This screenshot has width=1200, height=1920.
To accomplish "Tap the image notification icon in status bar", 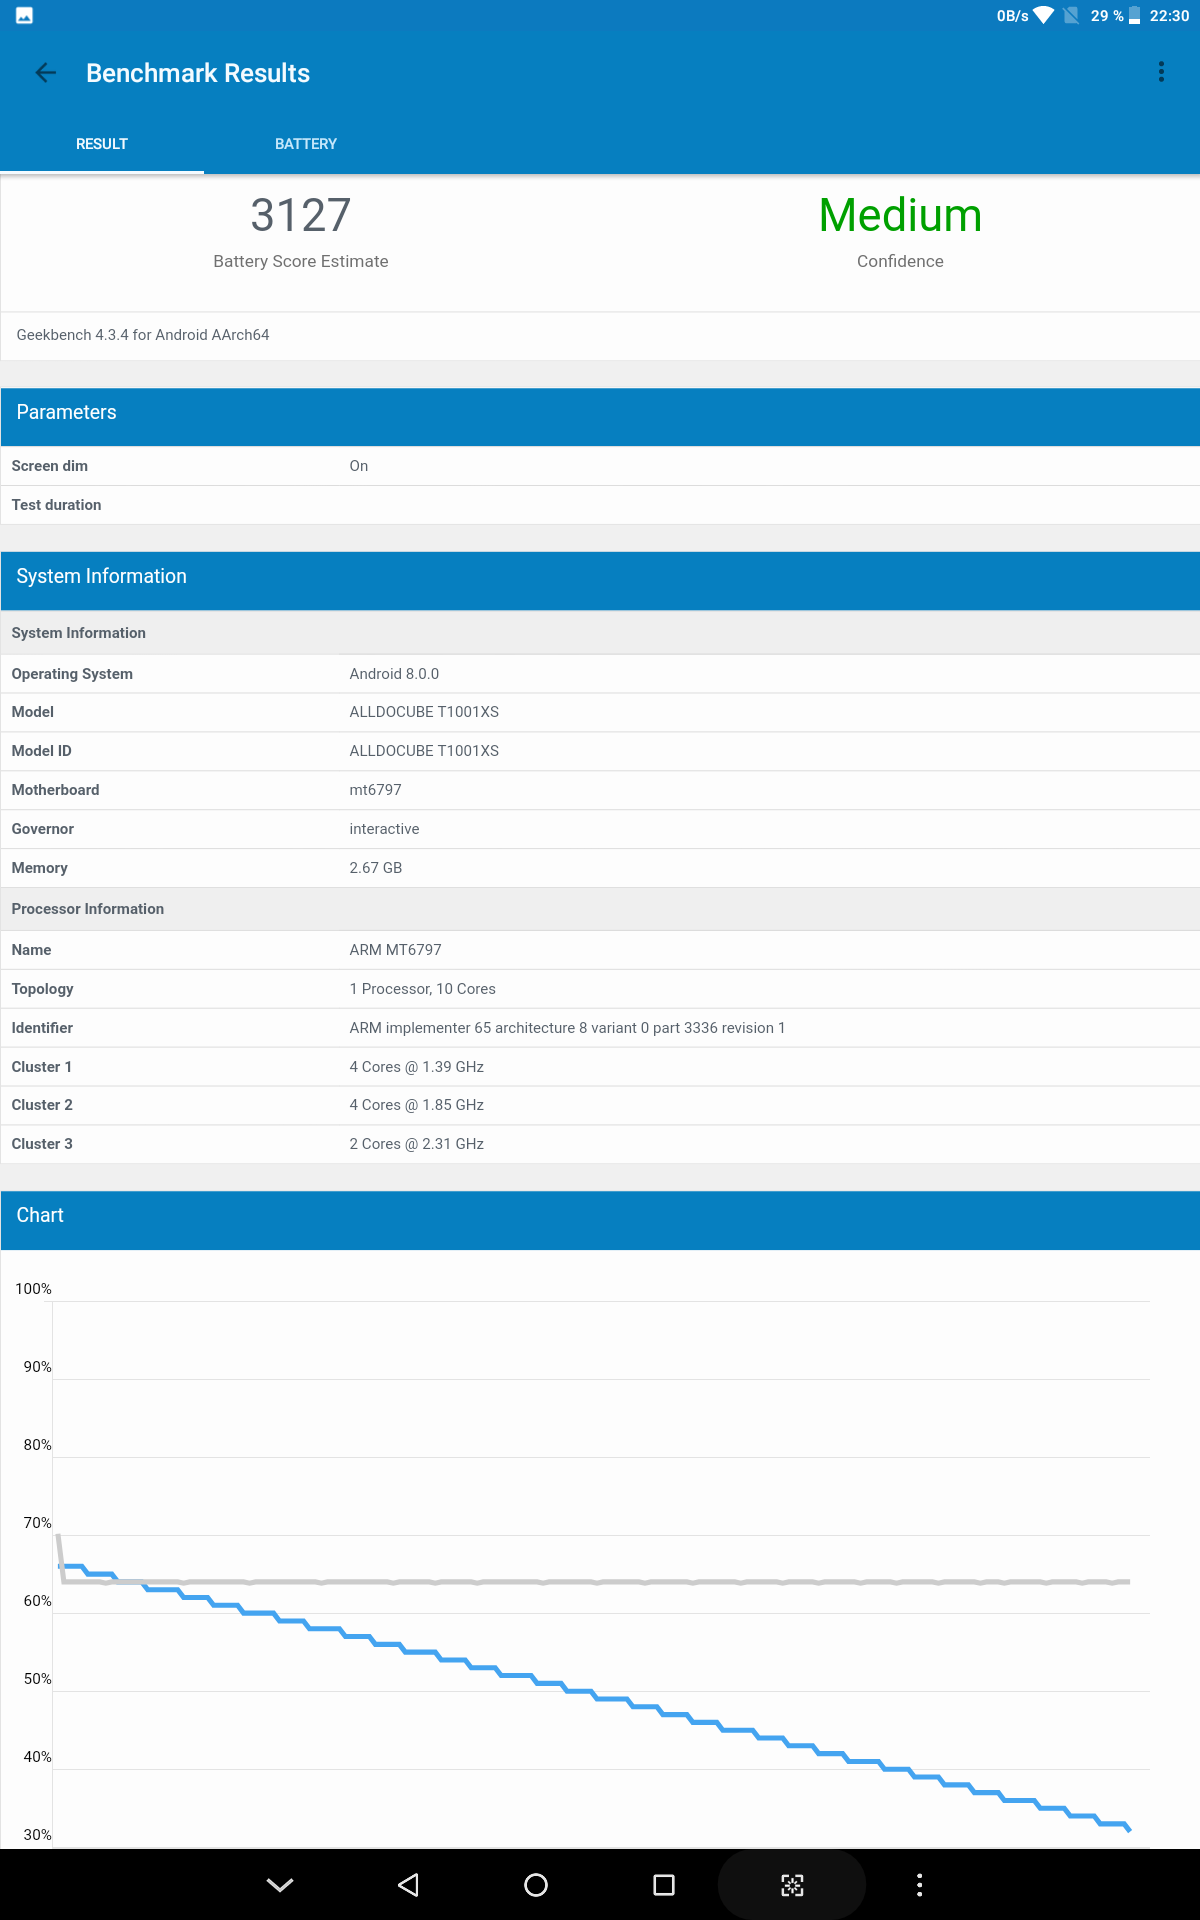I will click(x=24, y=15).
